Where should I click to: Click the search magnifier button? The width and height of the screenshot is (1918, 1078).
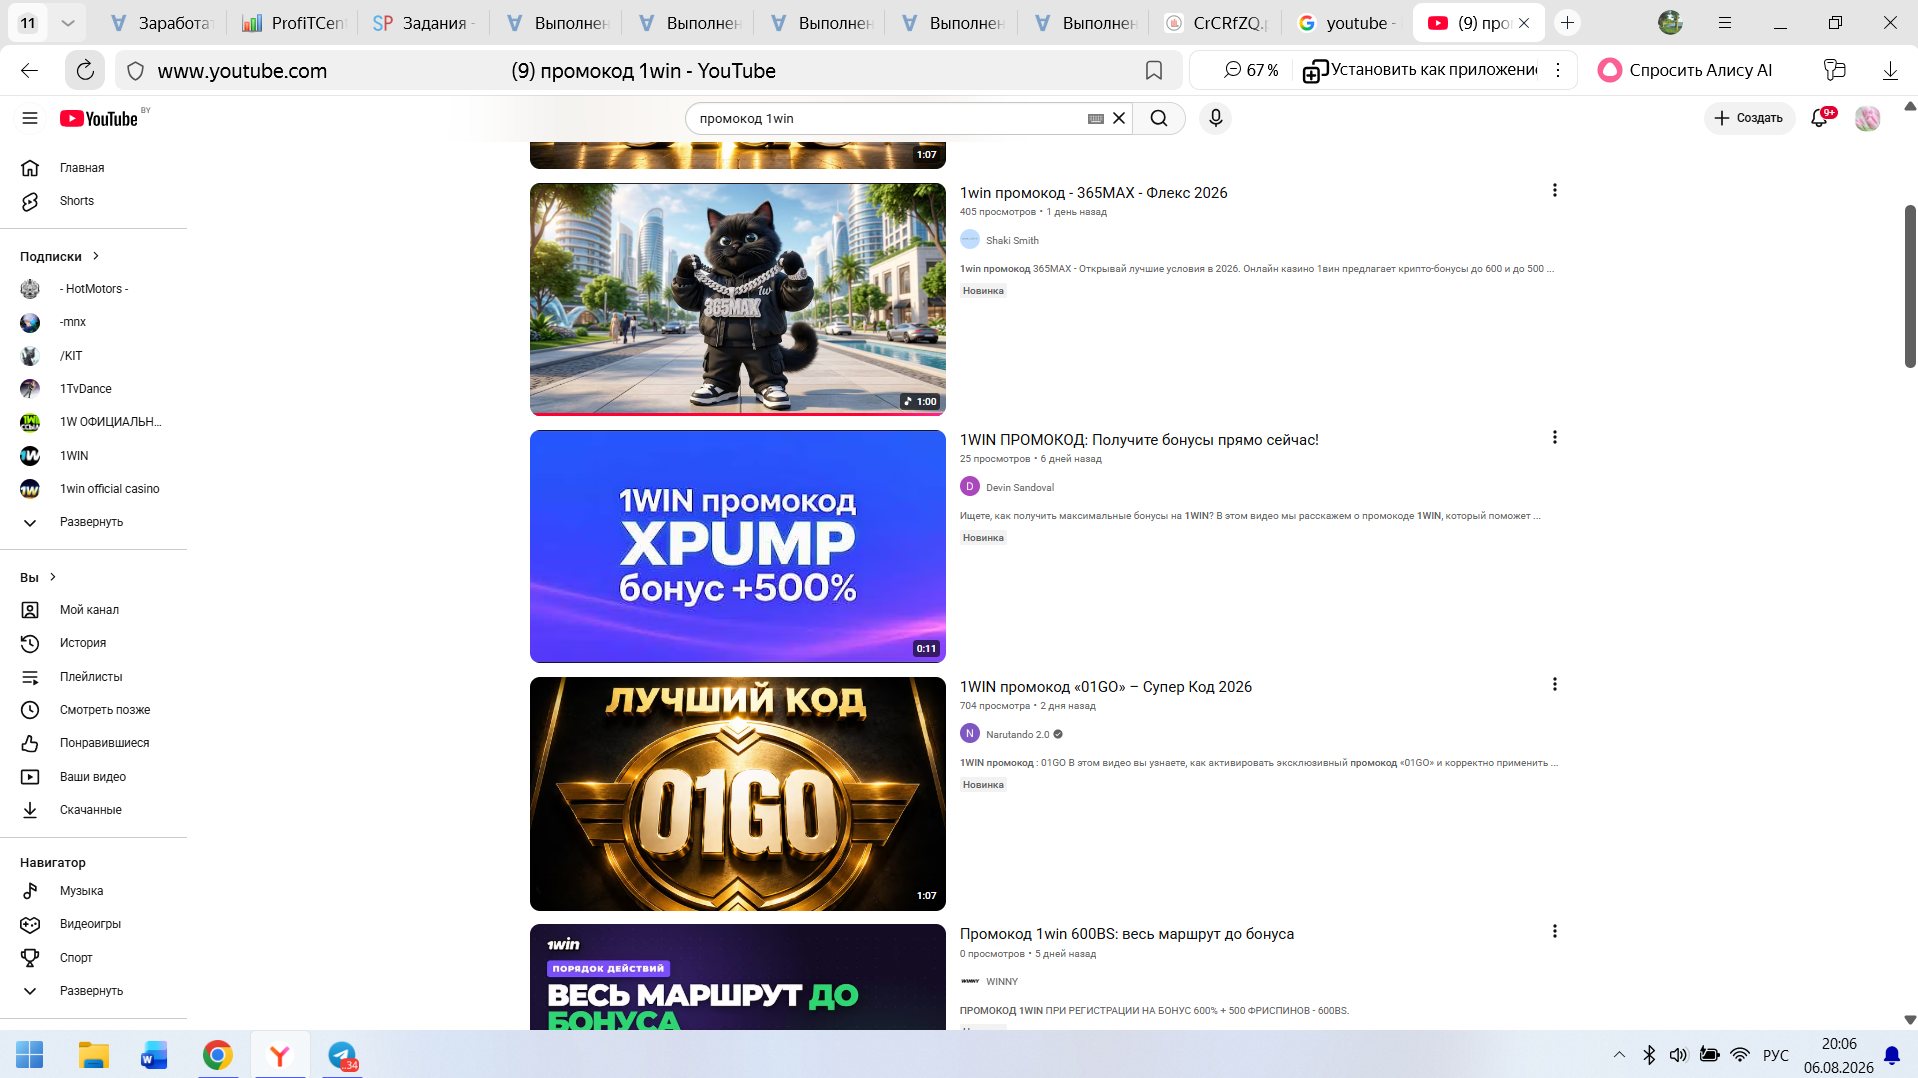(1159, 118)
